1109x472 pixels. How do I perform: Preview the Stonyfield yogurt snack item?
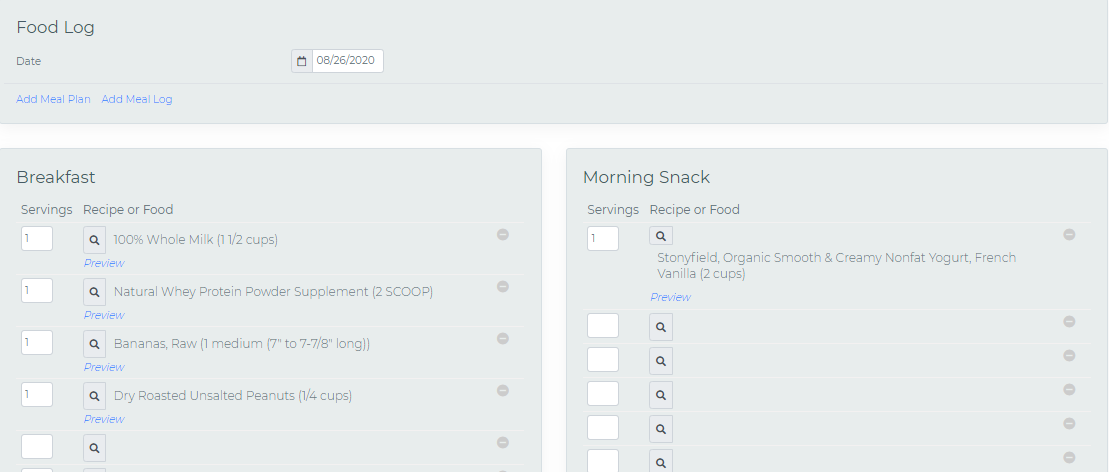tap(670, 297)
